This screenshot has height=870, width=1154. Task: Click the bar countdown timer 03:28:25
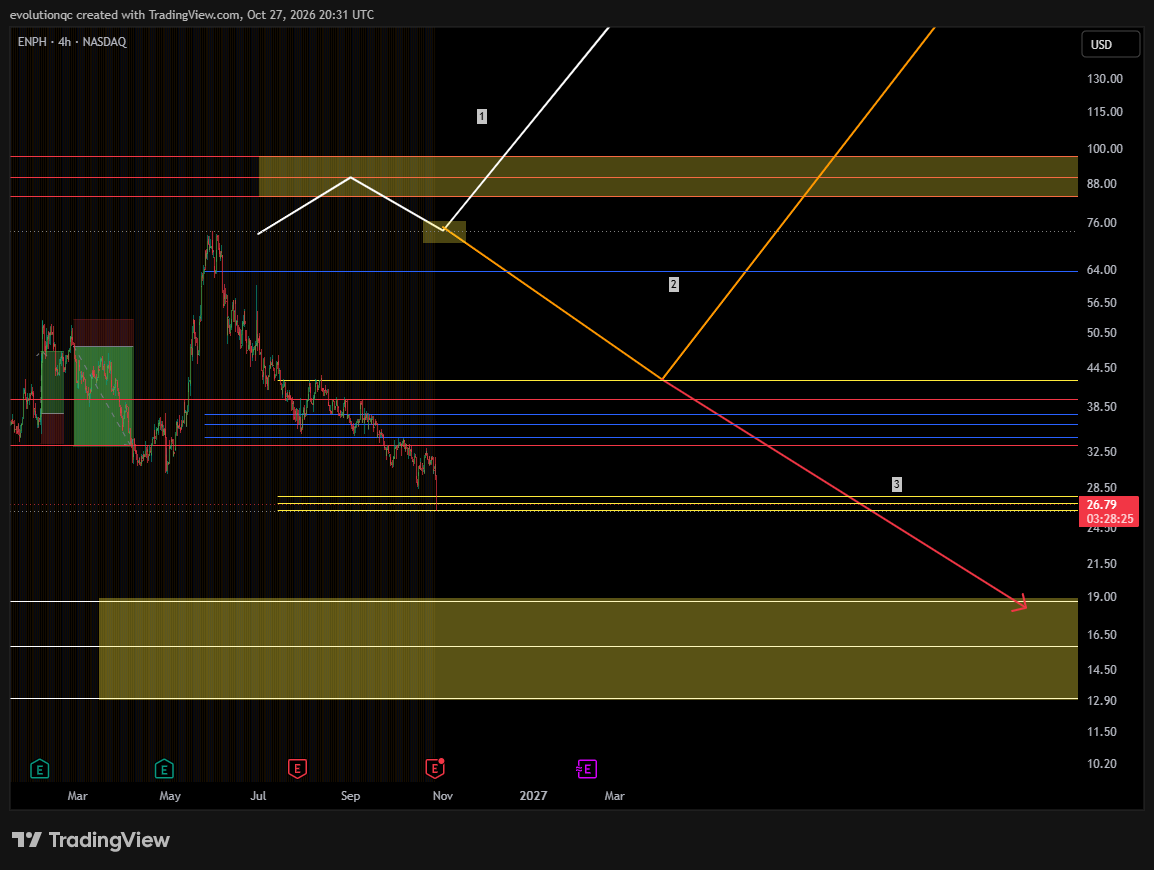(1110, 519)
